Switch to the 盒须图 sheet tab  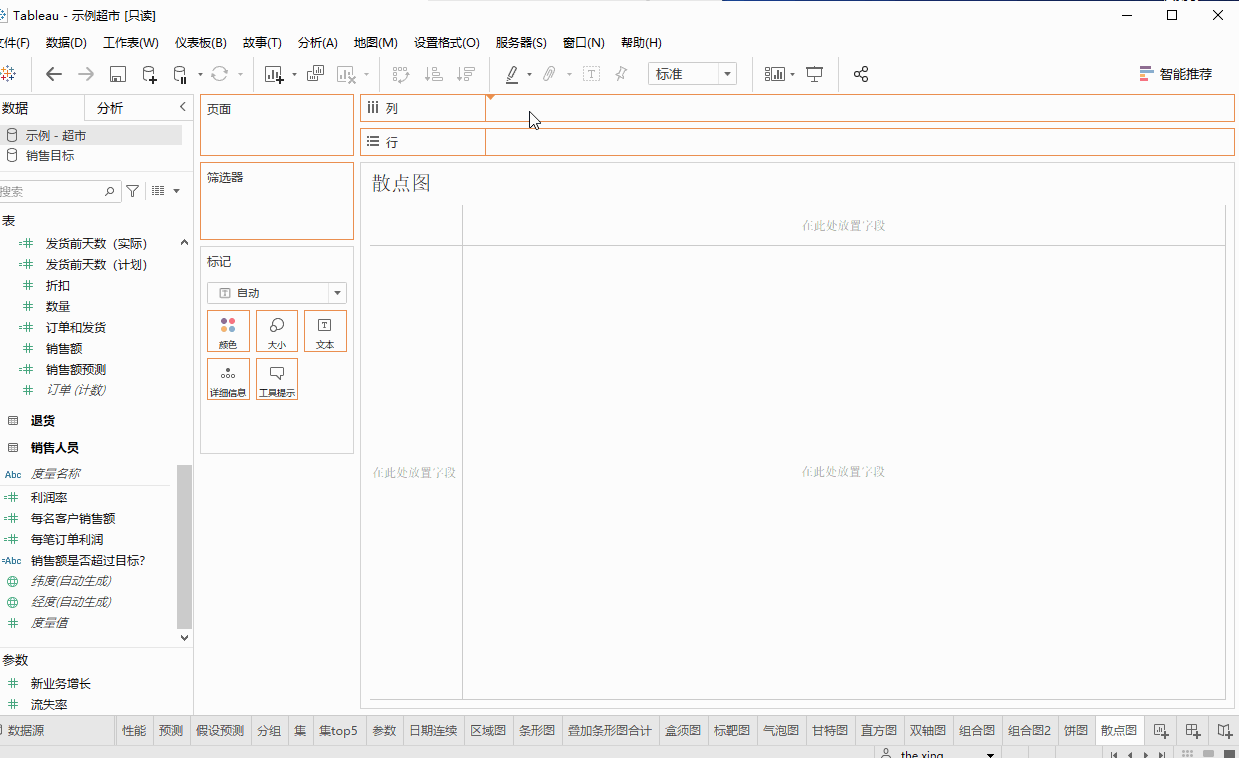(x=683, y=730)
